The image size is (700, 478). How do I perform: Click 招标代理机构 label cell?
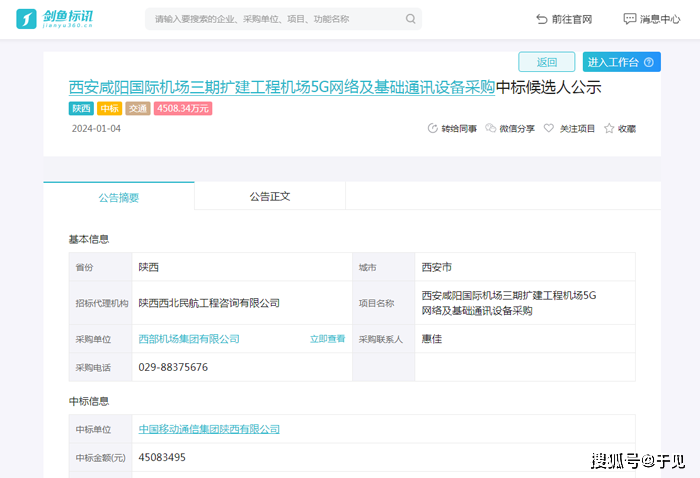[100, 303]
